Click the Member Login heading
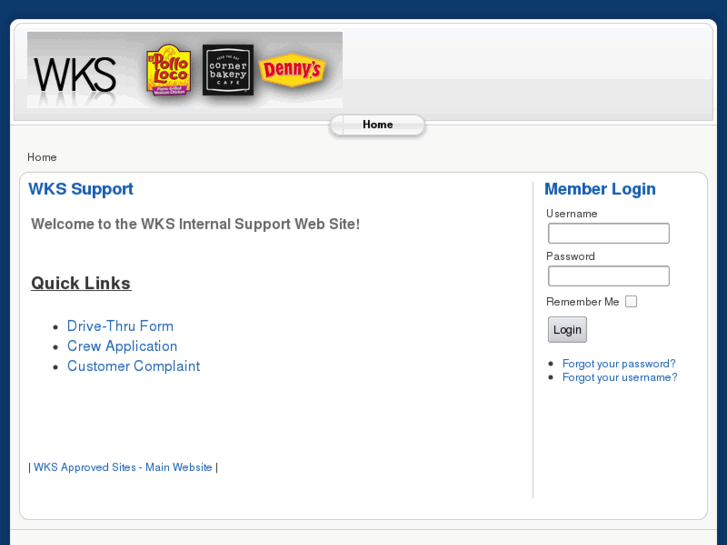 [x=599, y=189]
